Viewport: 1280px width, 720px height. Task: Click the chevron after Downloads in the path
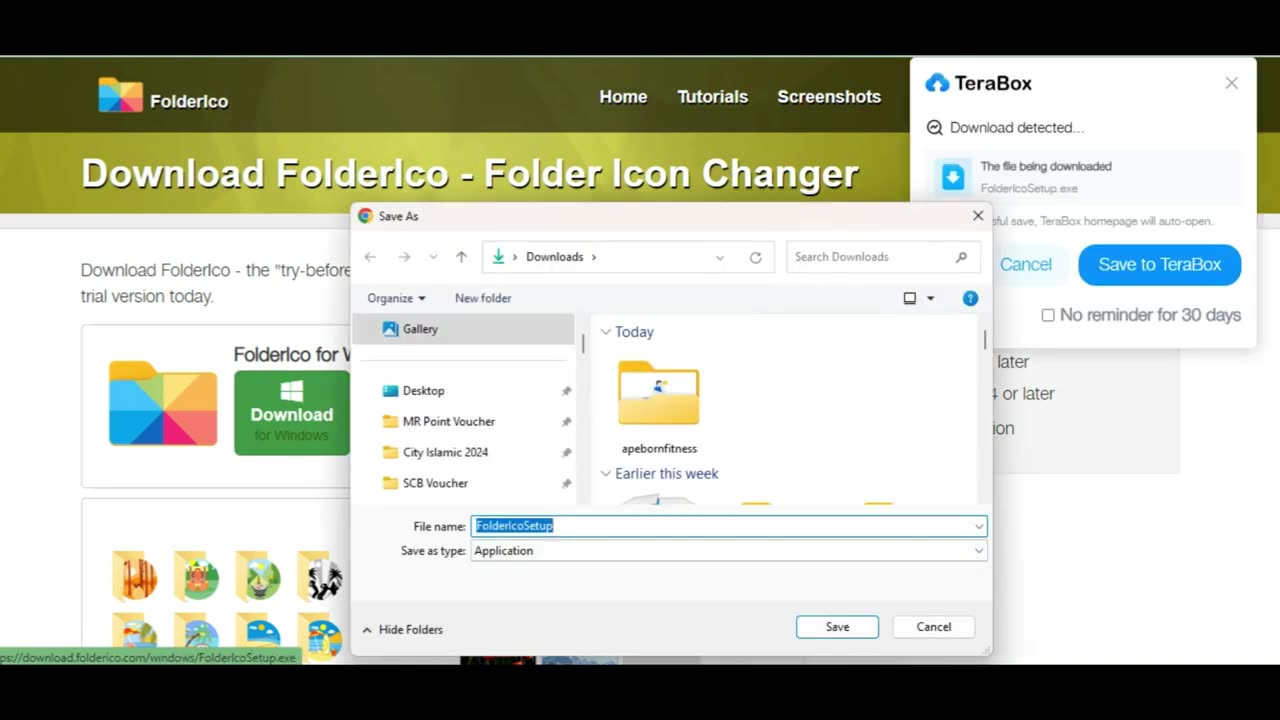[594, 257]
